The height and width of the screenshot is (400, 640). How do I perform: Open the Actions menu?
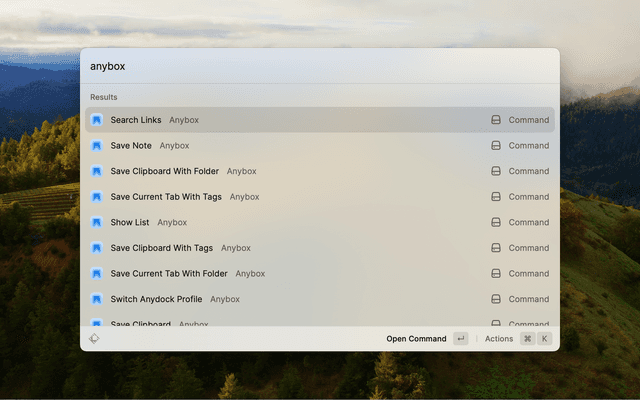(499, 339)
